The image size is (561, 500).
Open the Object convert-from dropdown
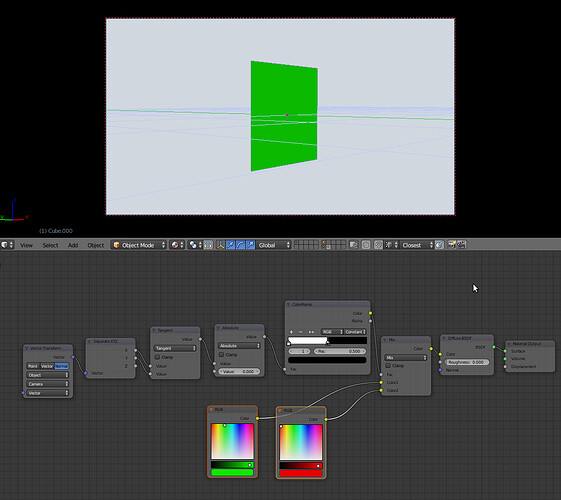coord(48,375)
